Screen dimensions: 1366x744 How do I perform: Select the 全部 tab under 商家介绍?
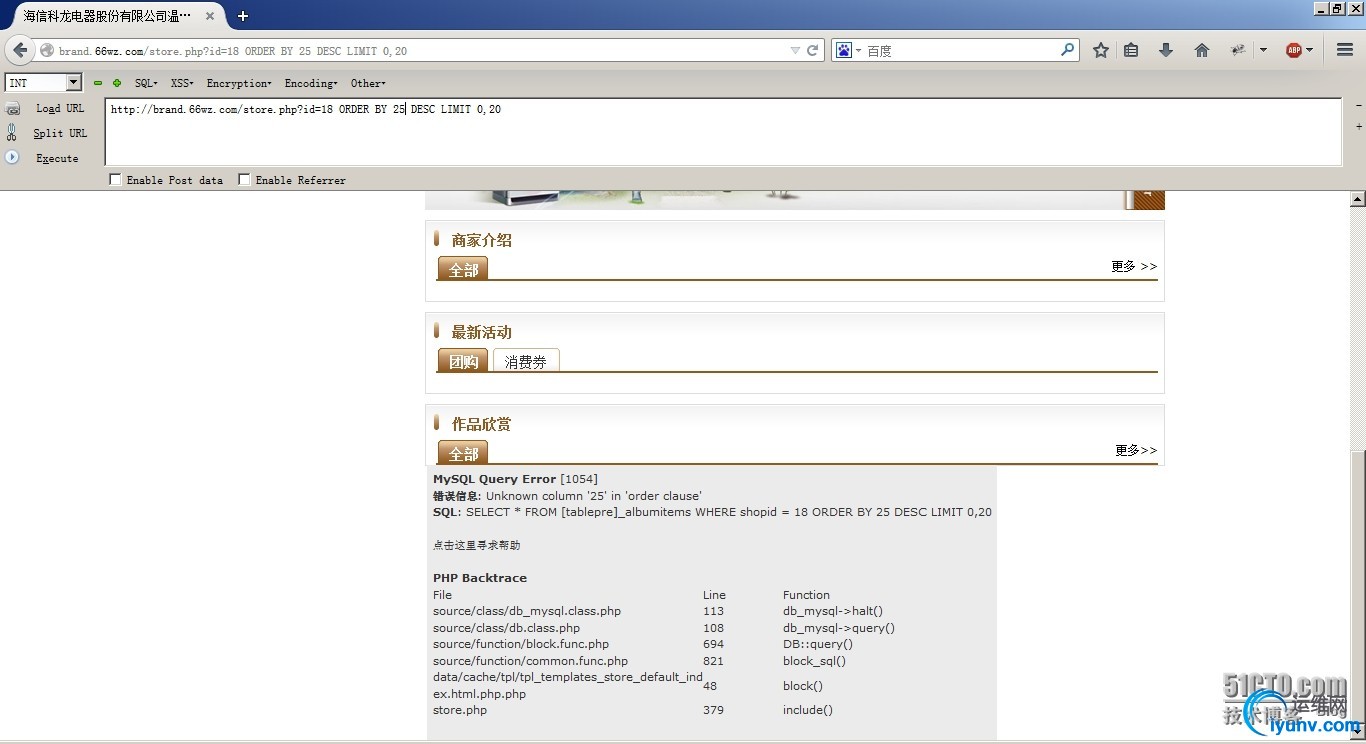(x=463, y=269)
